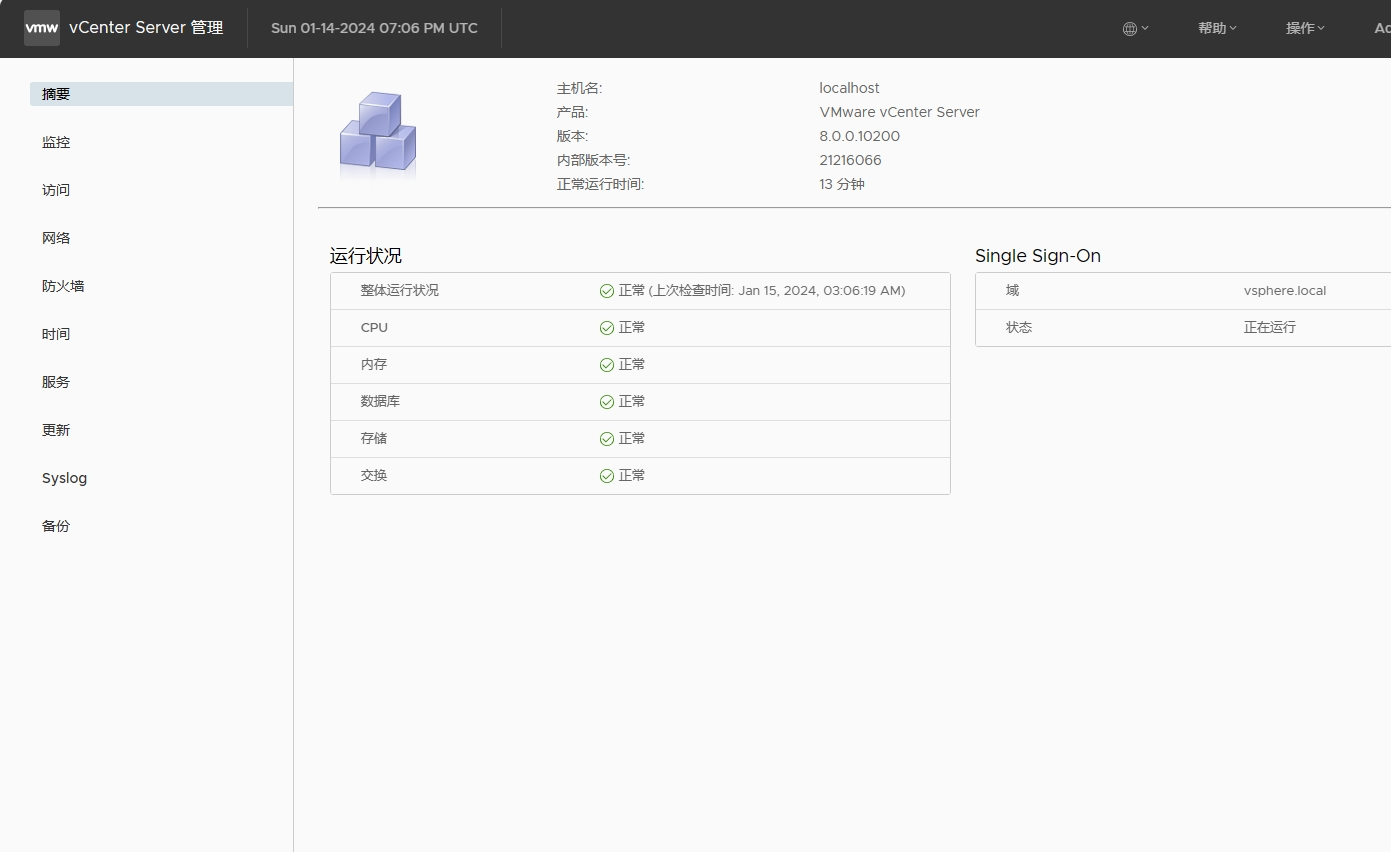This screenshot has height=852, width=1391.
Task: Click the 运行状况 section heading
Action: pos(366,256)
